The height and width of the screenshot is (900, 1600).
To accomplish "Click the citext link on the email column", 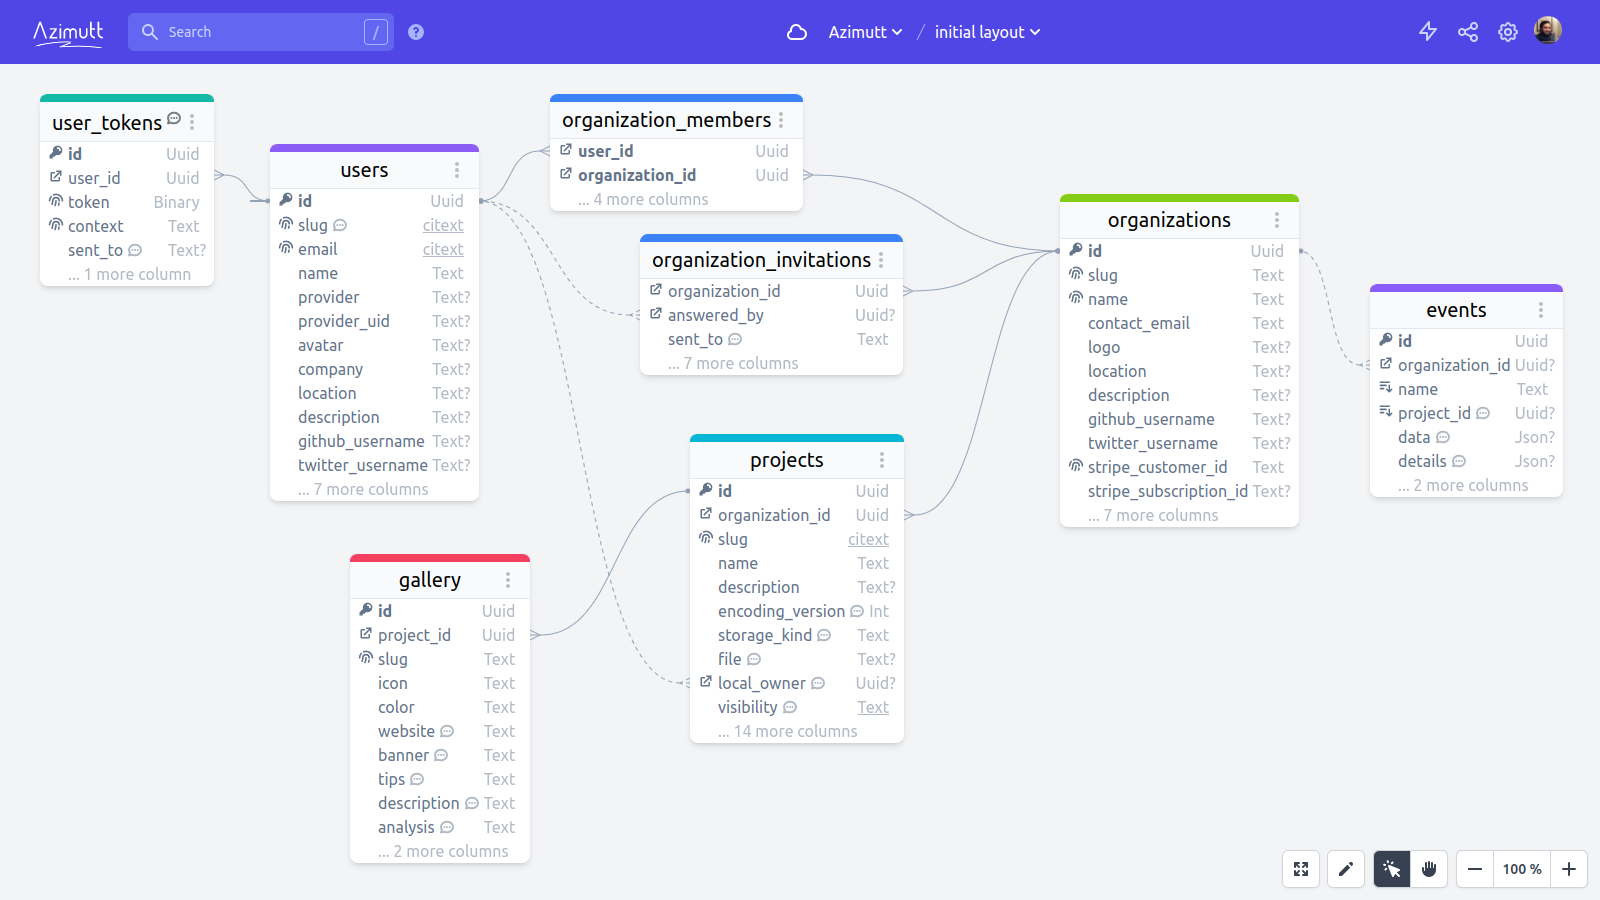I will tap(443, 249).
